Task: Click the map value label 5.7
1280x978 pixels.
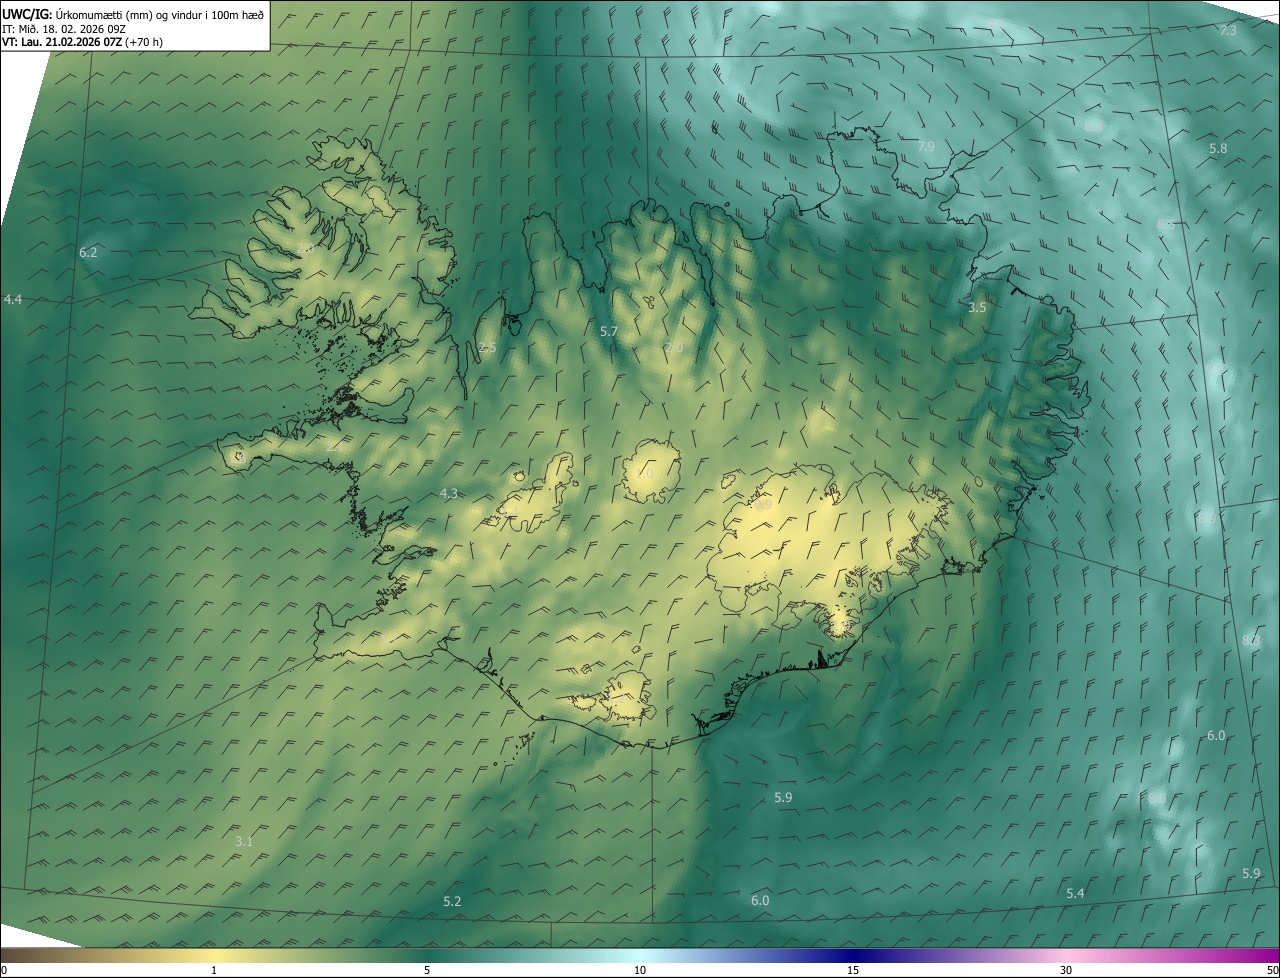Action: (x=609, y=331)
